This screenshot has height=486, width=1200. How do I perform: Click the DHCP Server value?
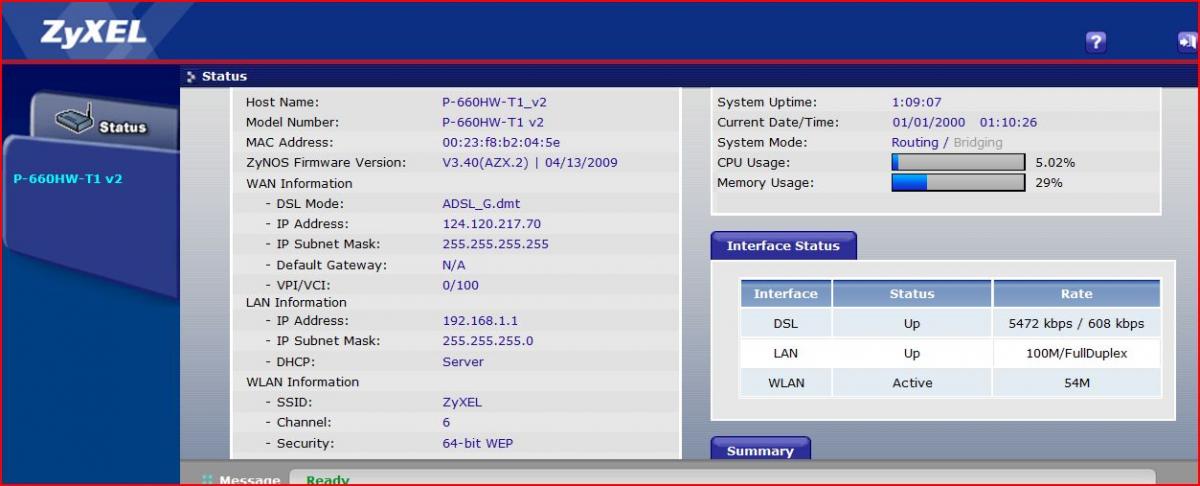[463, 362]
